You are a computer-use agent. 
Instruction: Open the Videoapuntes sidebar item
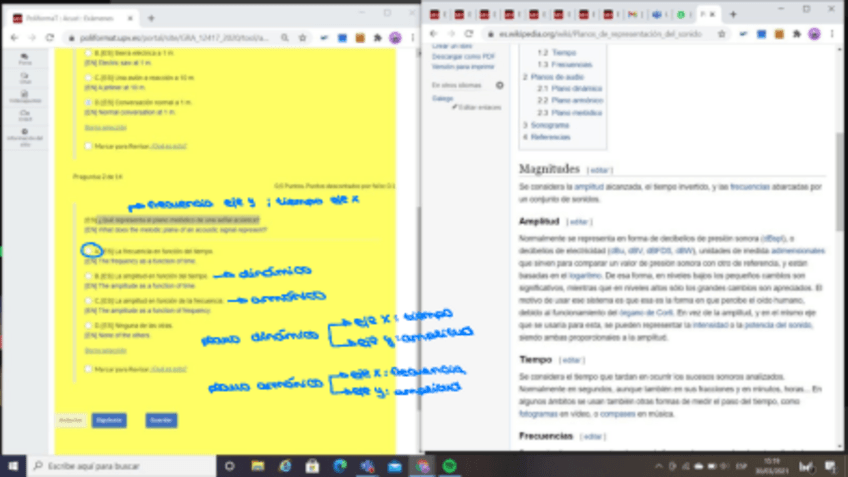pos(25,97)
